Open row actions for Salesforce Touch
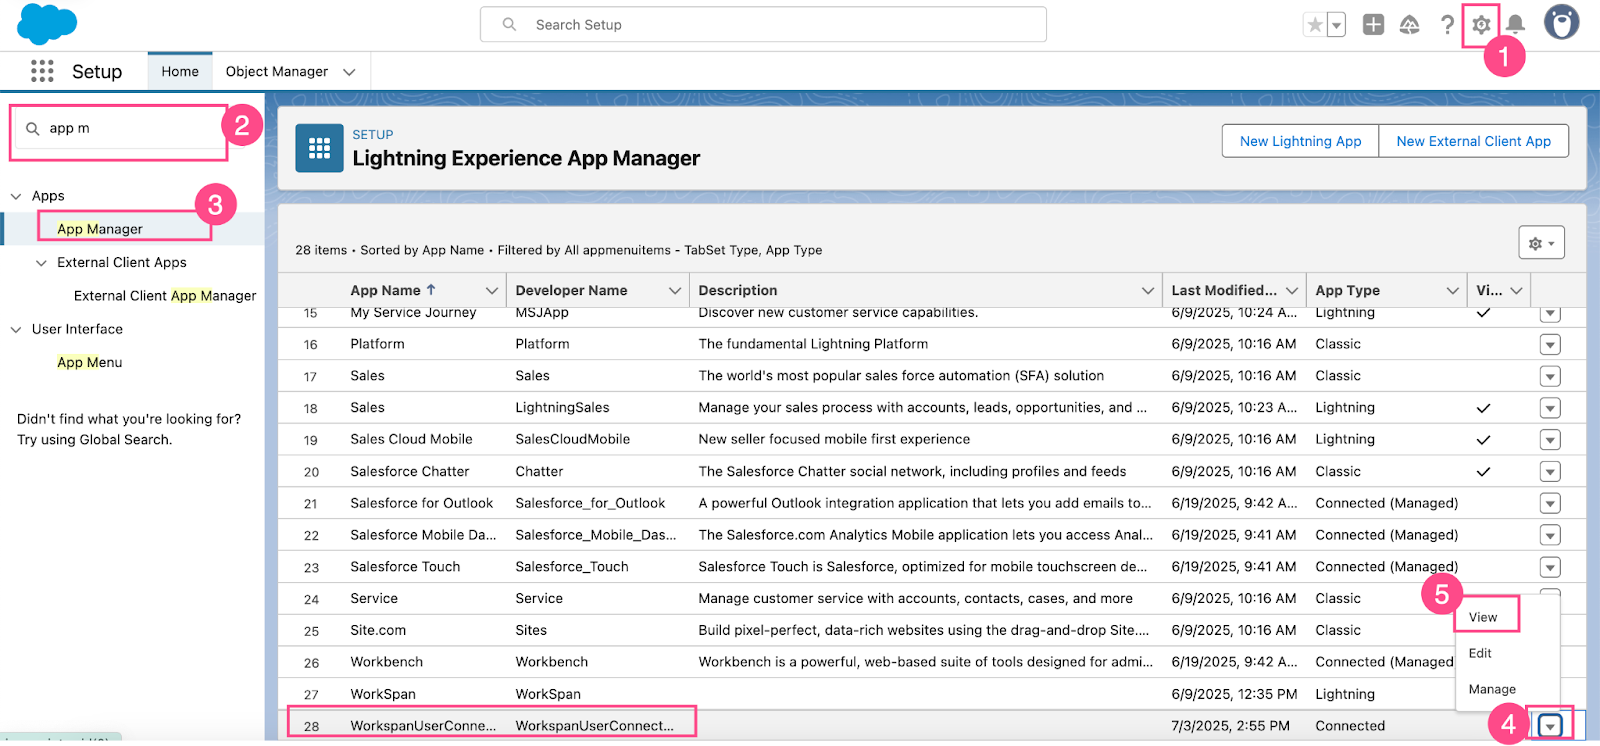This screenshot has width=1600, height=746. (x=1550, y=567)
